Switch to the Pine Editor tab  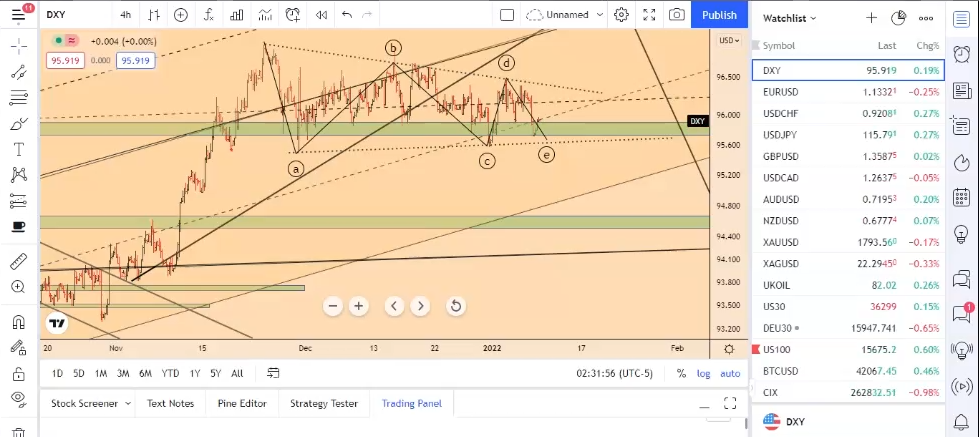(x=242, y=404)
